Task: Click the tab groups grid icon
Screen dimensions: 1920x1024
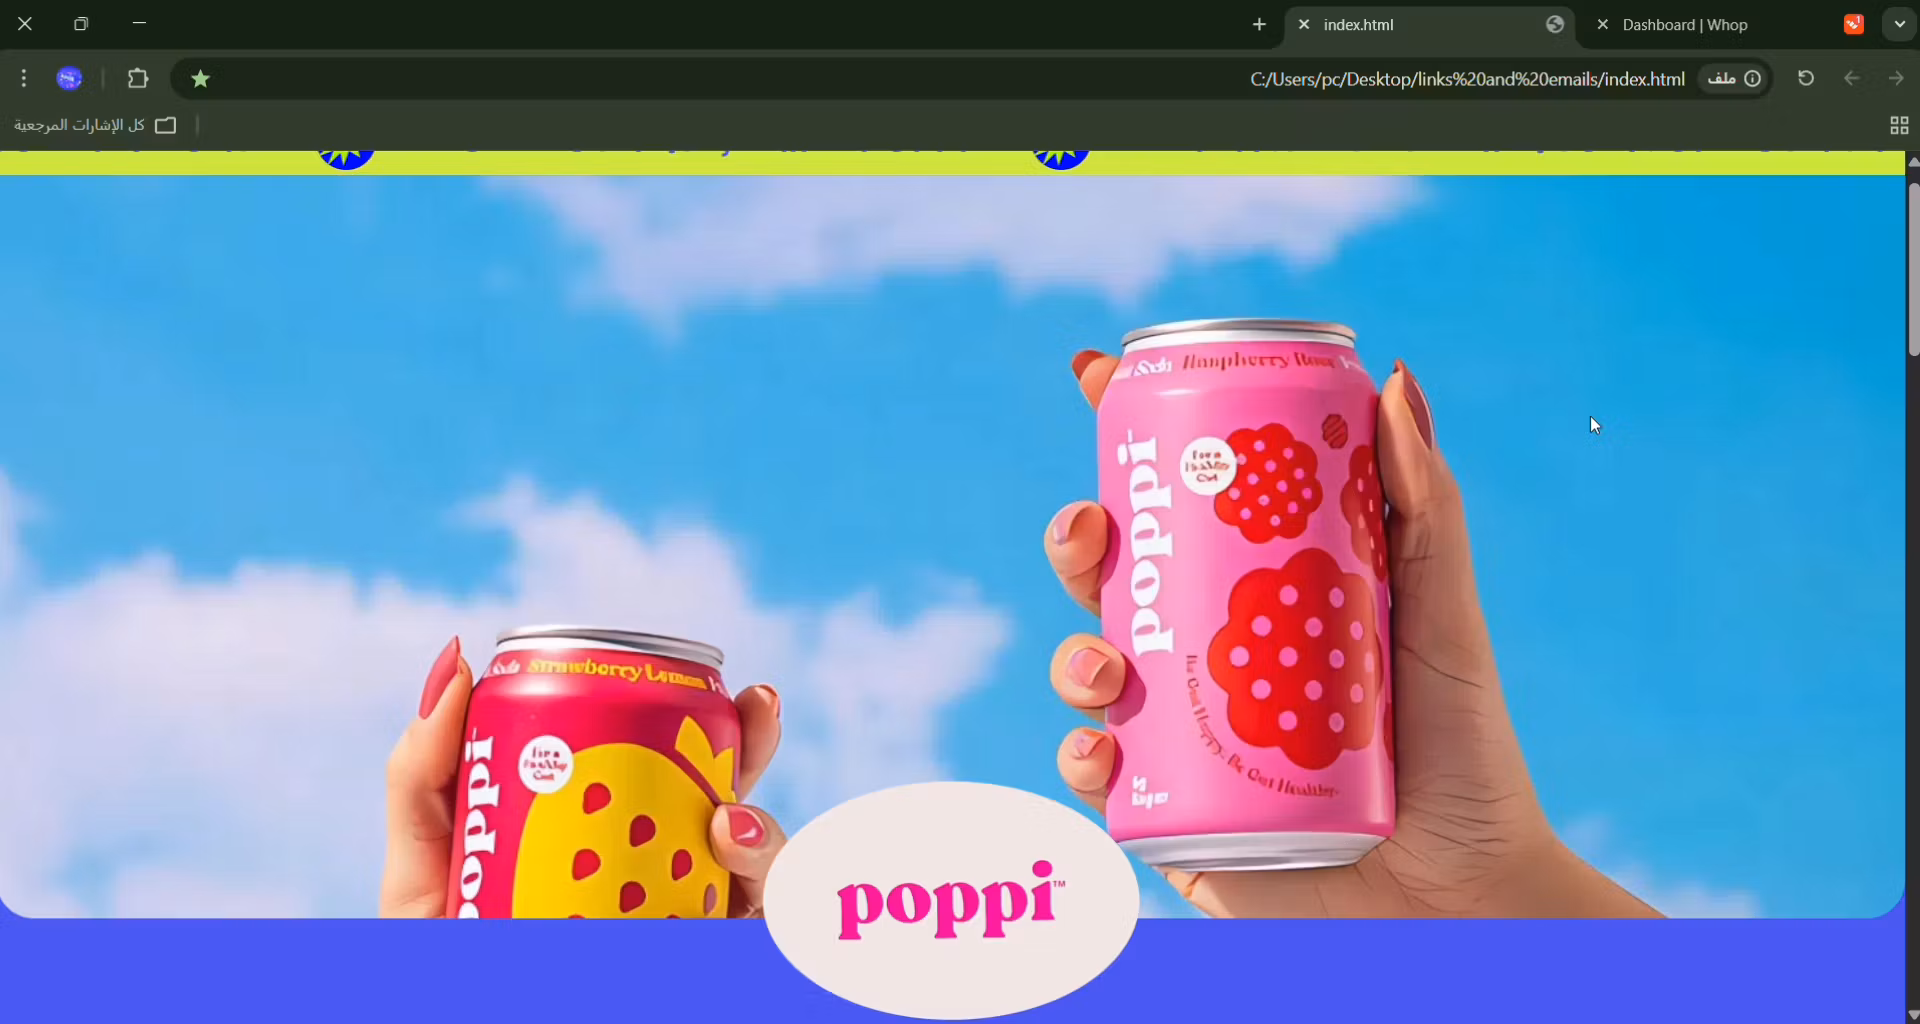Action: (1899, 125)
